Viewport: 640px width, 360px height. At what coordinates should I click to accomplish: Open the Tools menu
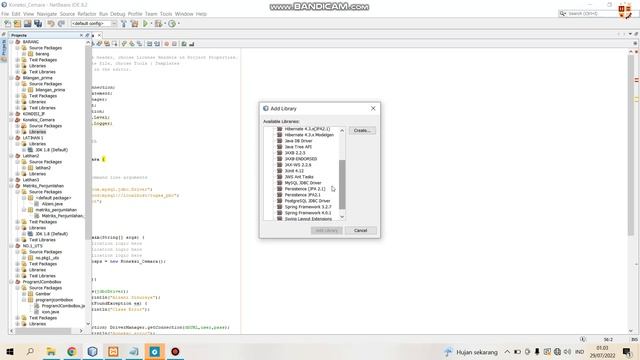[166, 14]
